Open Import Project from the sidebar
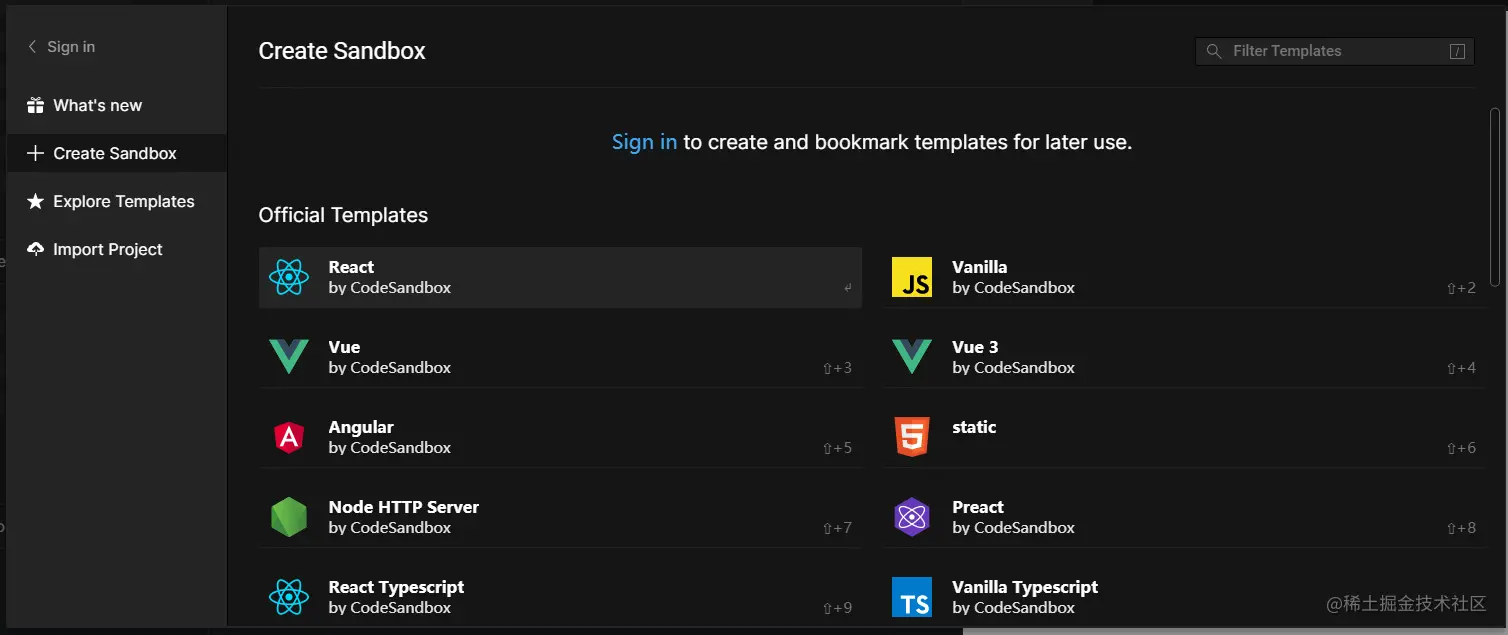Viewport: 1508px width, 635px height. tap(107, 249)
